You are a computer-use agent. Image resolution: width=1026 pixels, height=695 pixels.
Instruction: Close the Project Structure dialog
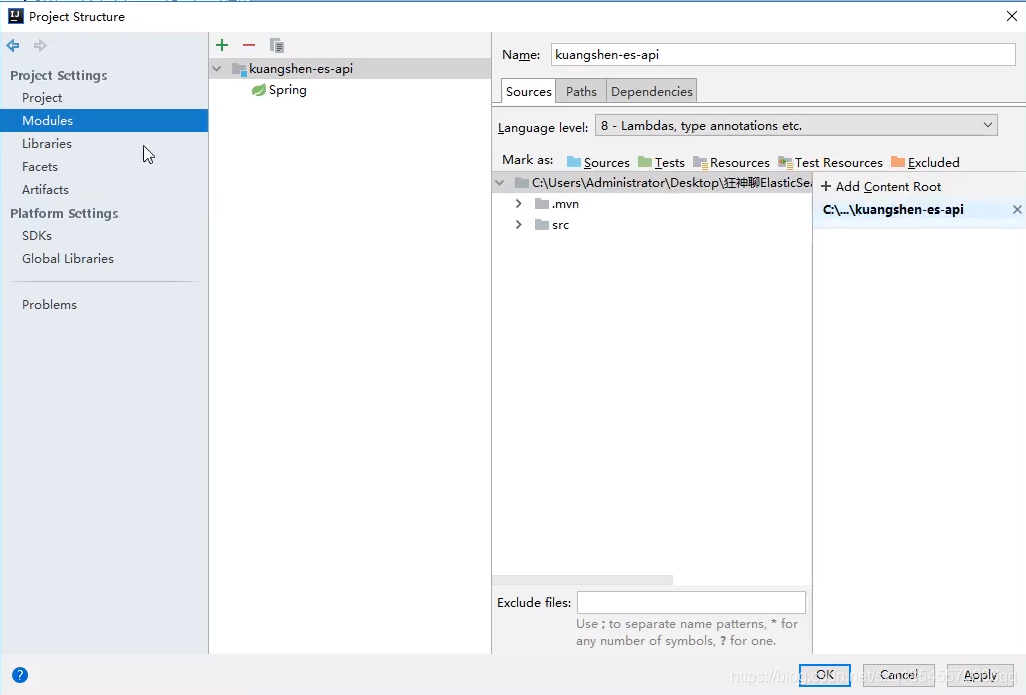1012,16
